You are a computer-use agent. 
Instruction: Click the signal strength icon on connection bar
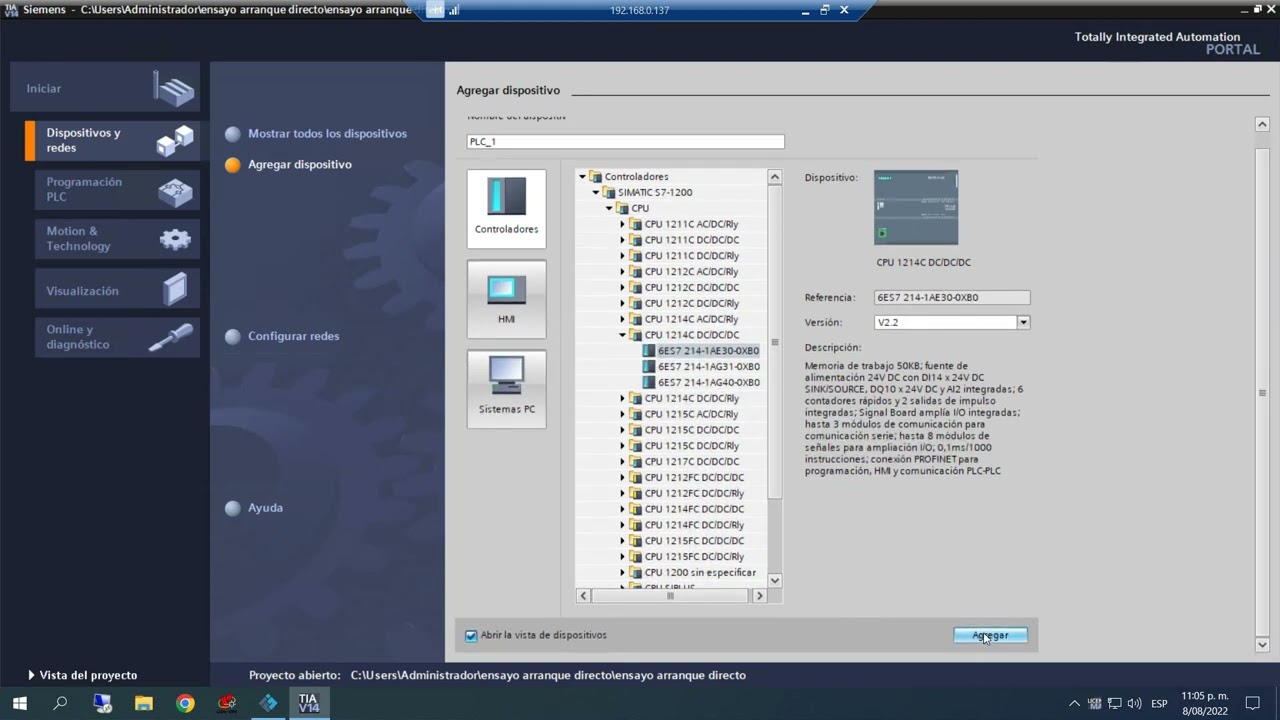coord(454,10)
